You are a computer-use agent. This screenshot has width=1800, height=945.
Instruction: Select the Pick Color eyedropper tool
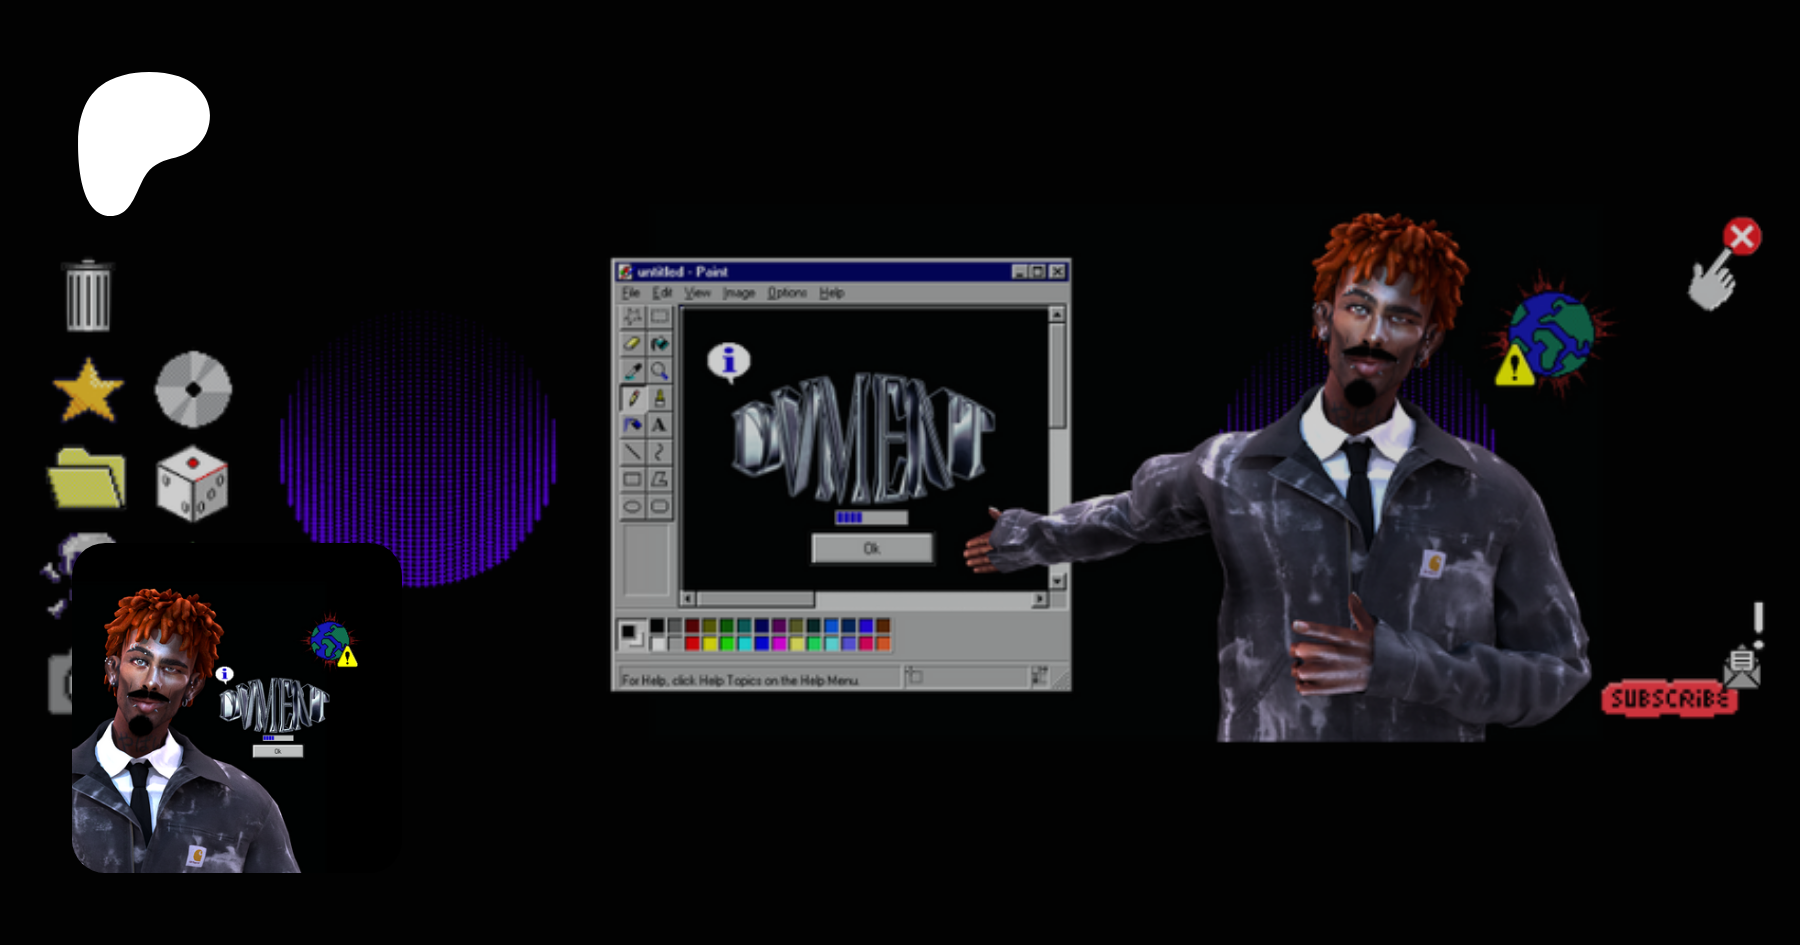633,371
